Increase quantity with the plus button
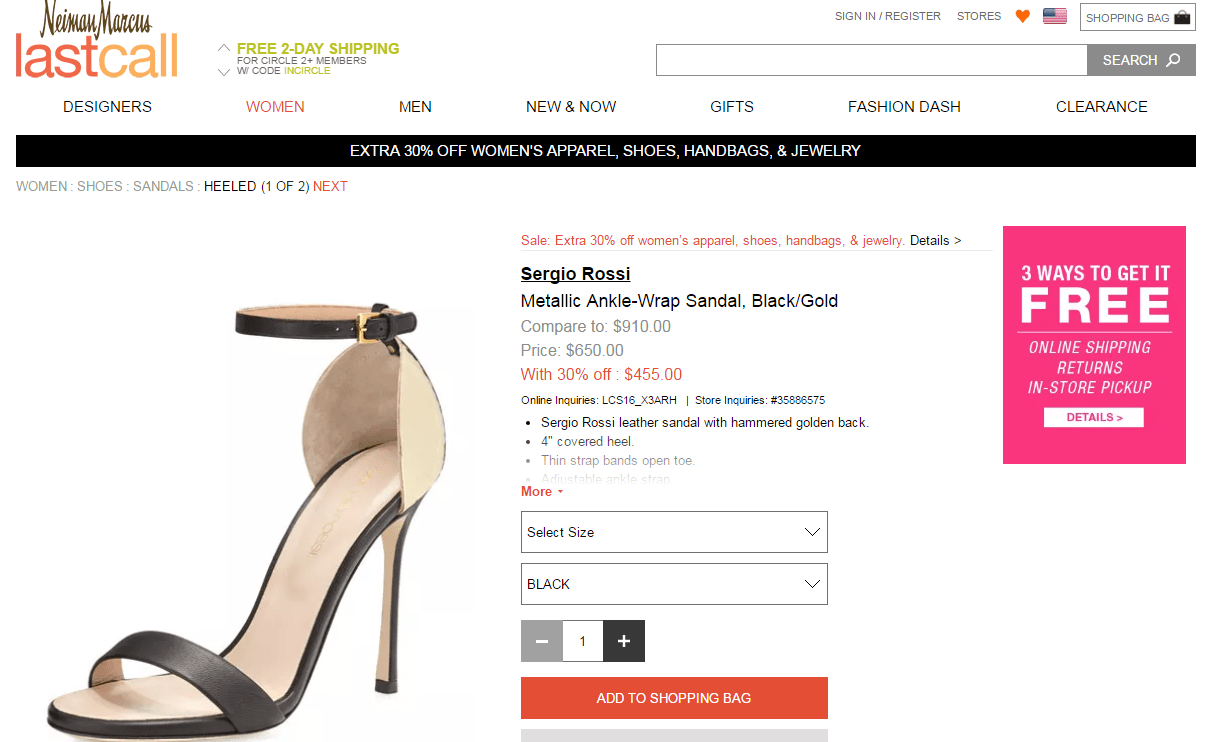The width and height of the screenshot is (1217, 742). pyautogui.click(x=624, y=641)
